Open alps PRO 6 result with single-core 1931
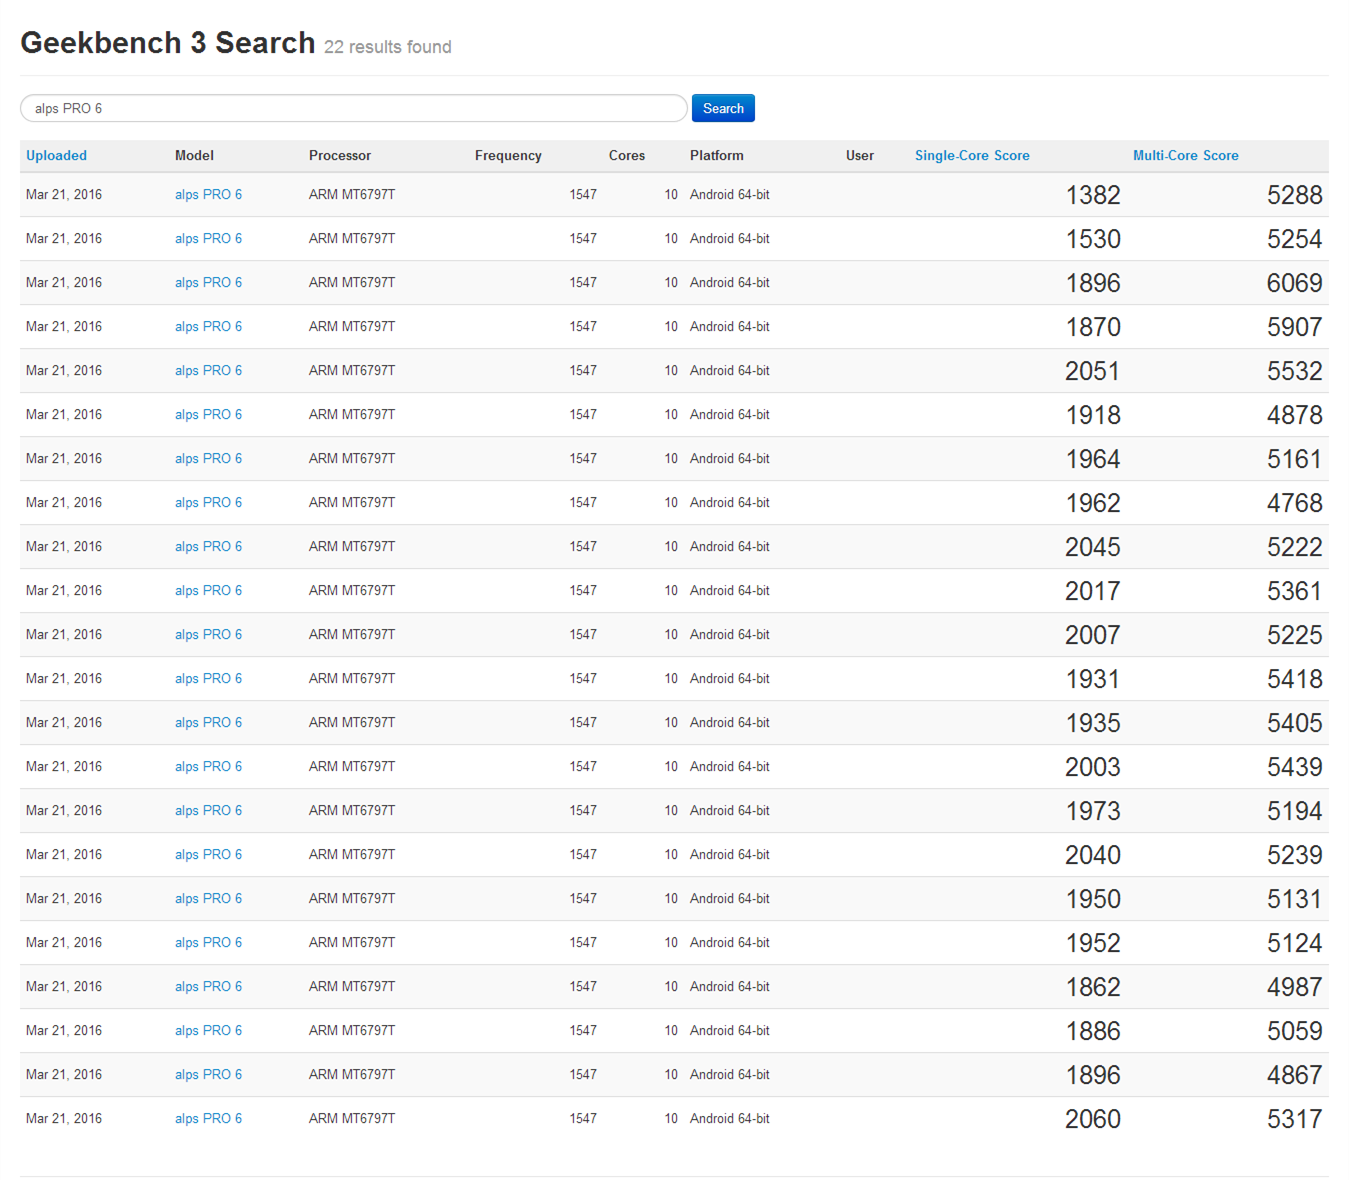Viewport: 1349px width, 1180px height. click(x=208, y=678)
